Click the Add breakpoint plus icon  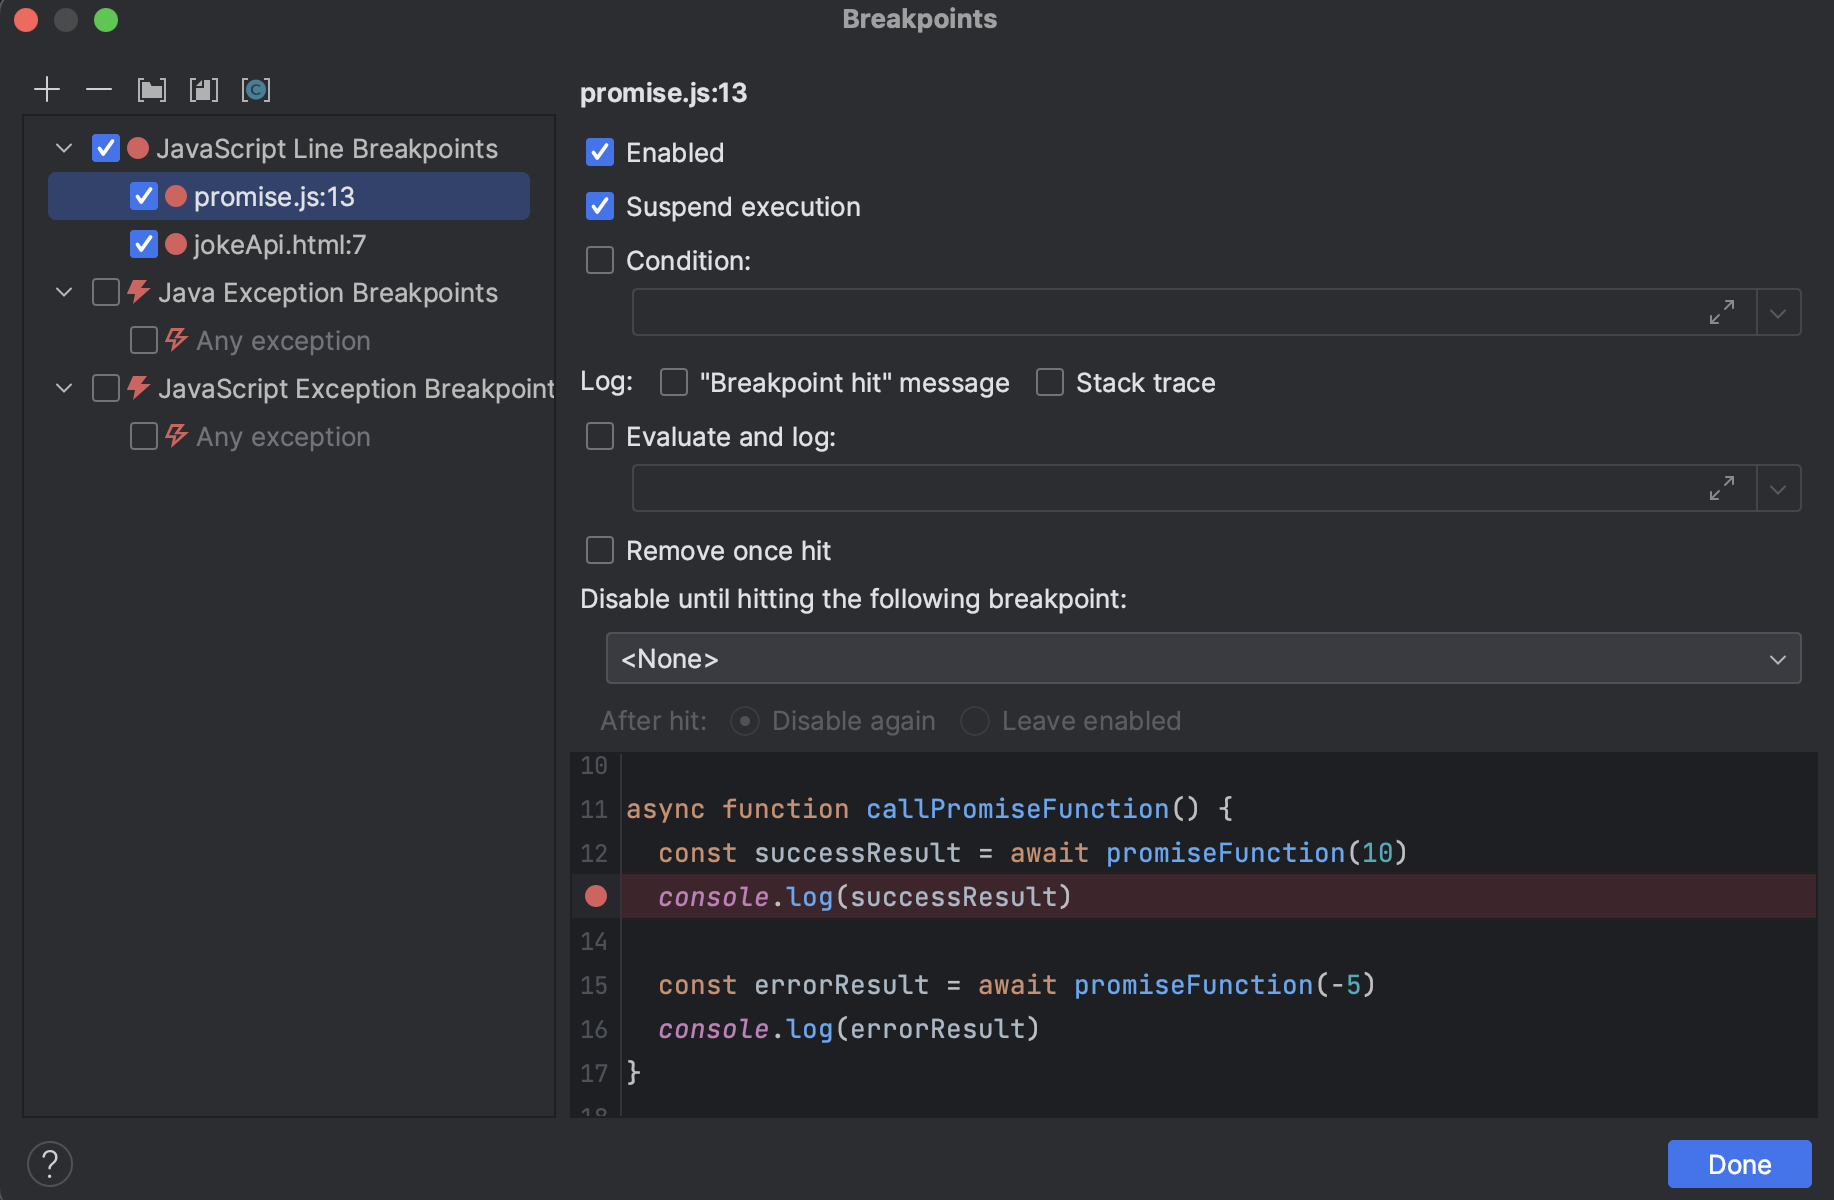[47, 90]
